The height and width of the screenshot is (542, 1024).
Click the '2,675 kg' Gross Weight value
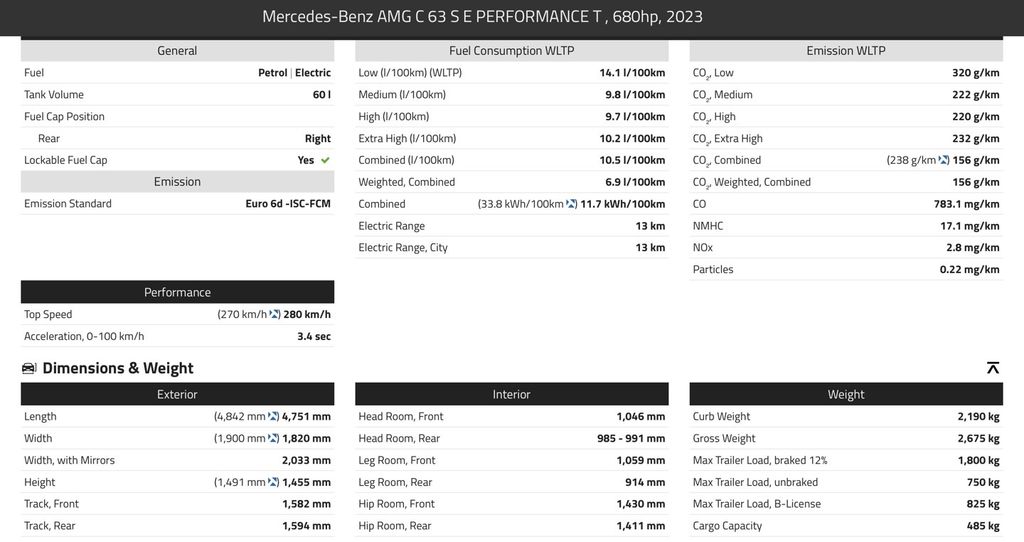(x=978, y=438)
